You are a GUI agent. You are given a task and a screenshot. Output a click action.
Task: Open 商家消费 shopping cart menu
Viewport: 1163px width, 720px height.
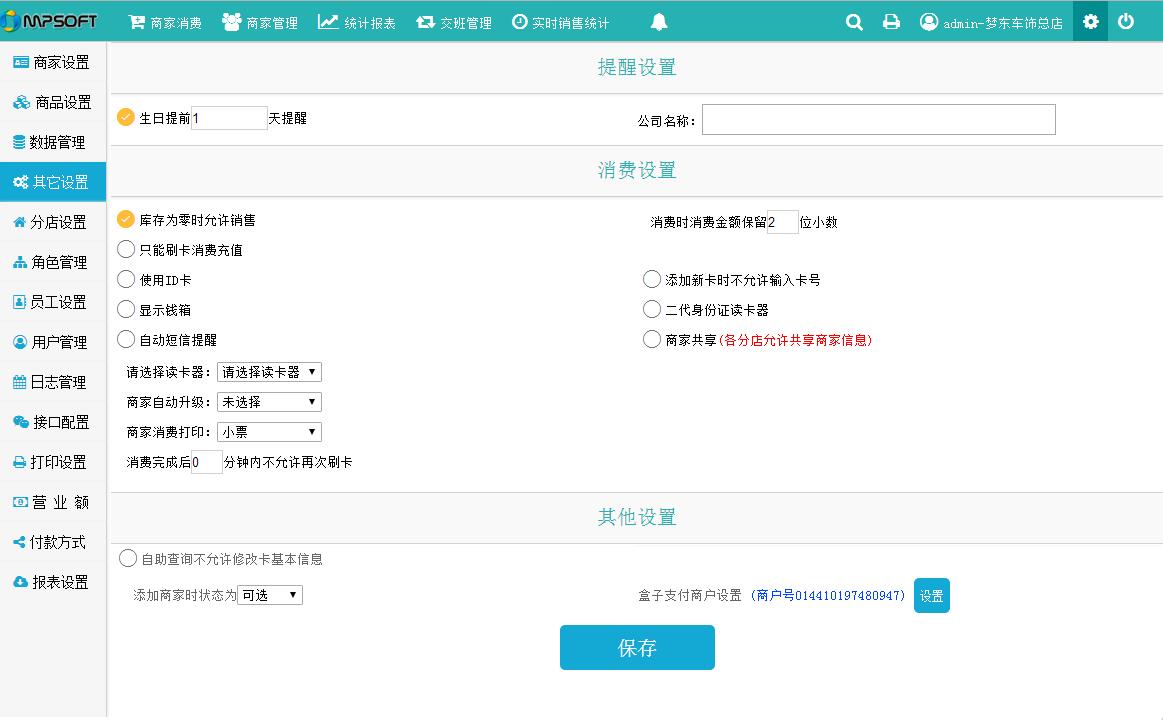(x=165, y=22)
